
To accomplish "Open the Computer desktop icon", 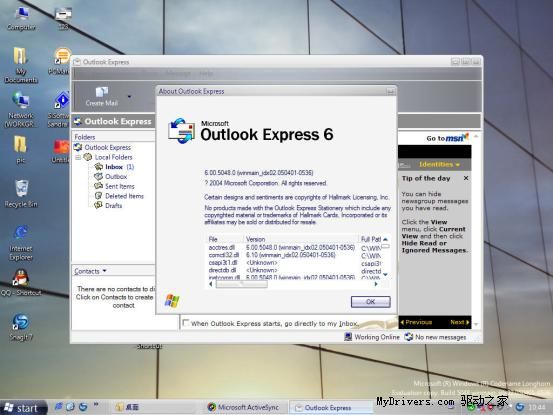I will click(x=21, y=18).
